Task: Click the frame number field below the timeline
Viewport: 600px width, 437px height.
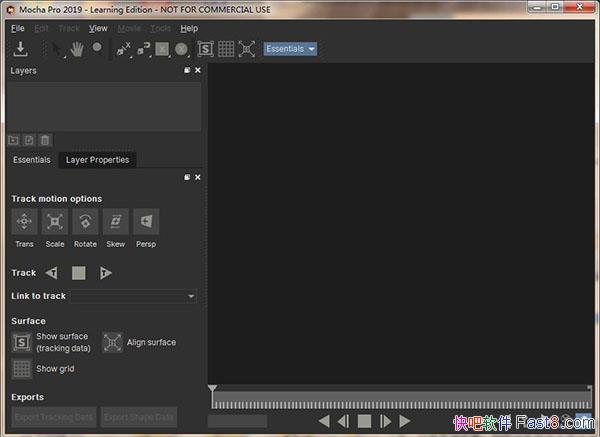Action: [237, 421]
